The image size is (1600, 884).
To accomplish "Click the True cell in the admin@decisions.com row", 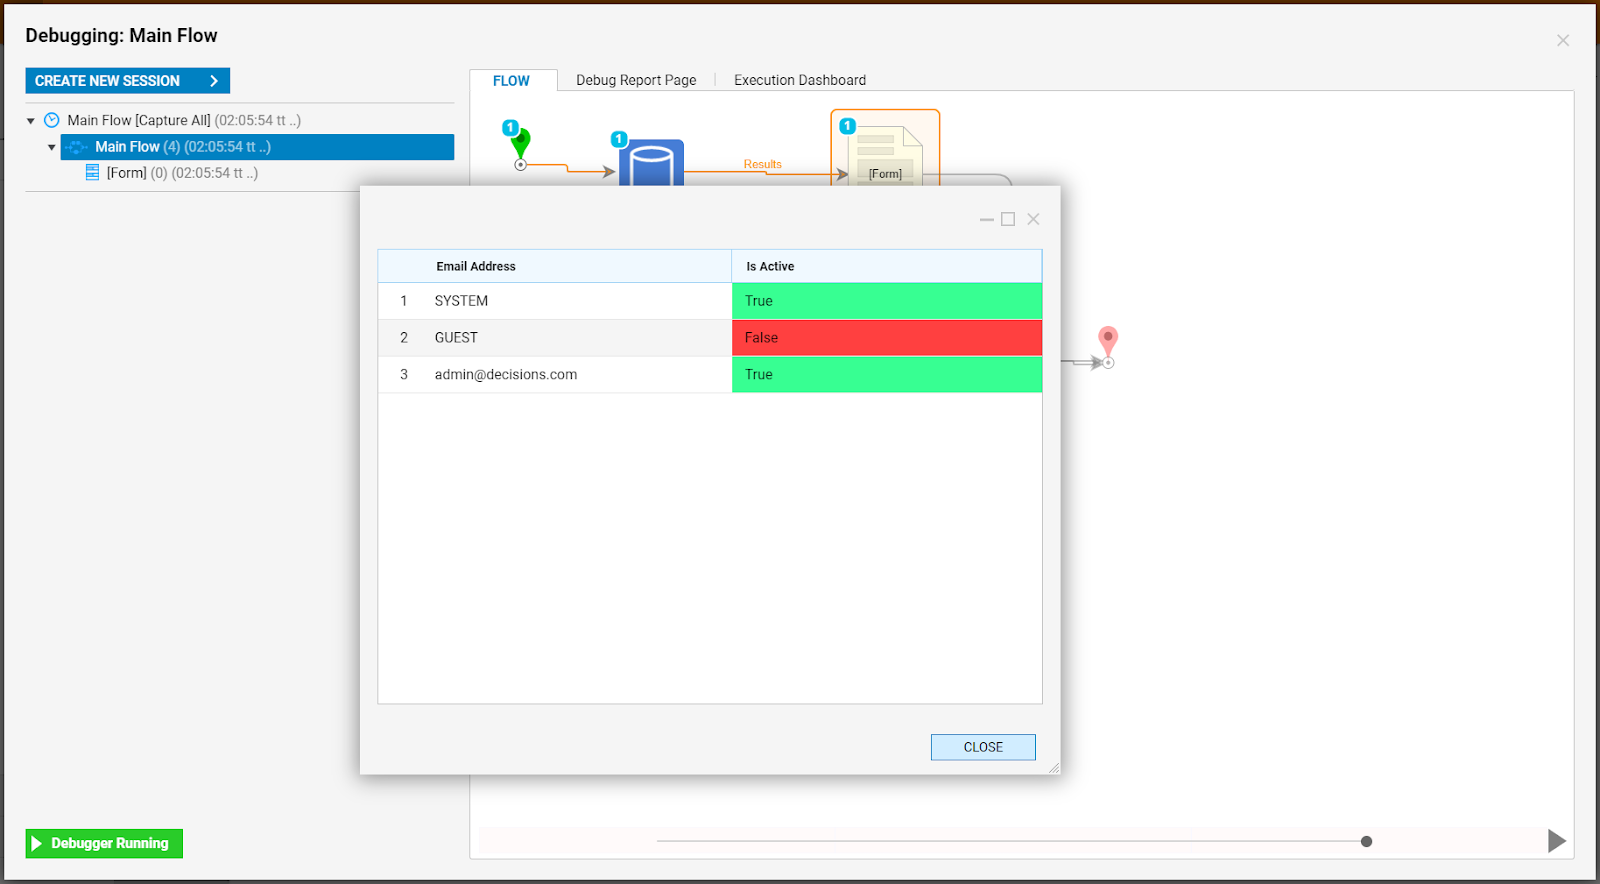I will tap(887, 375).
